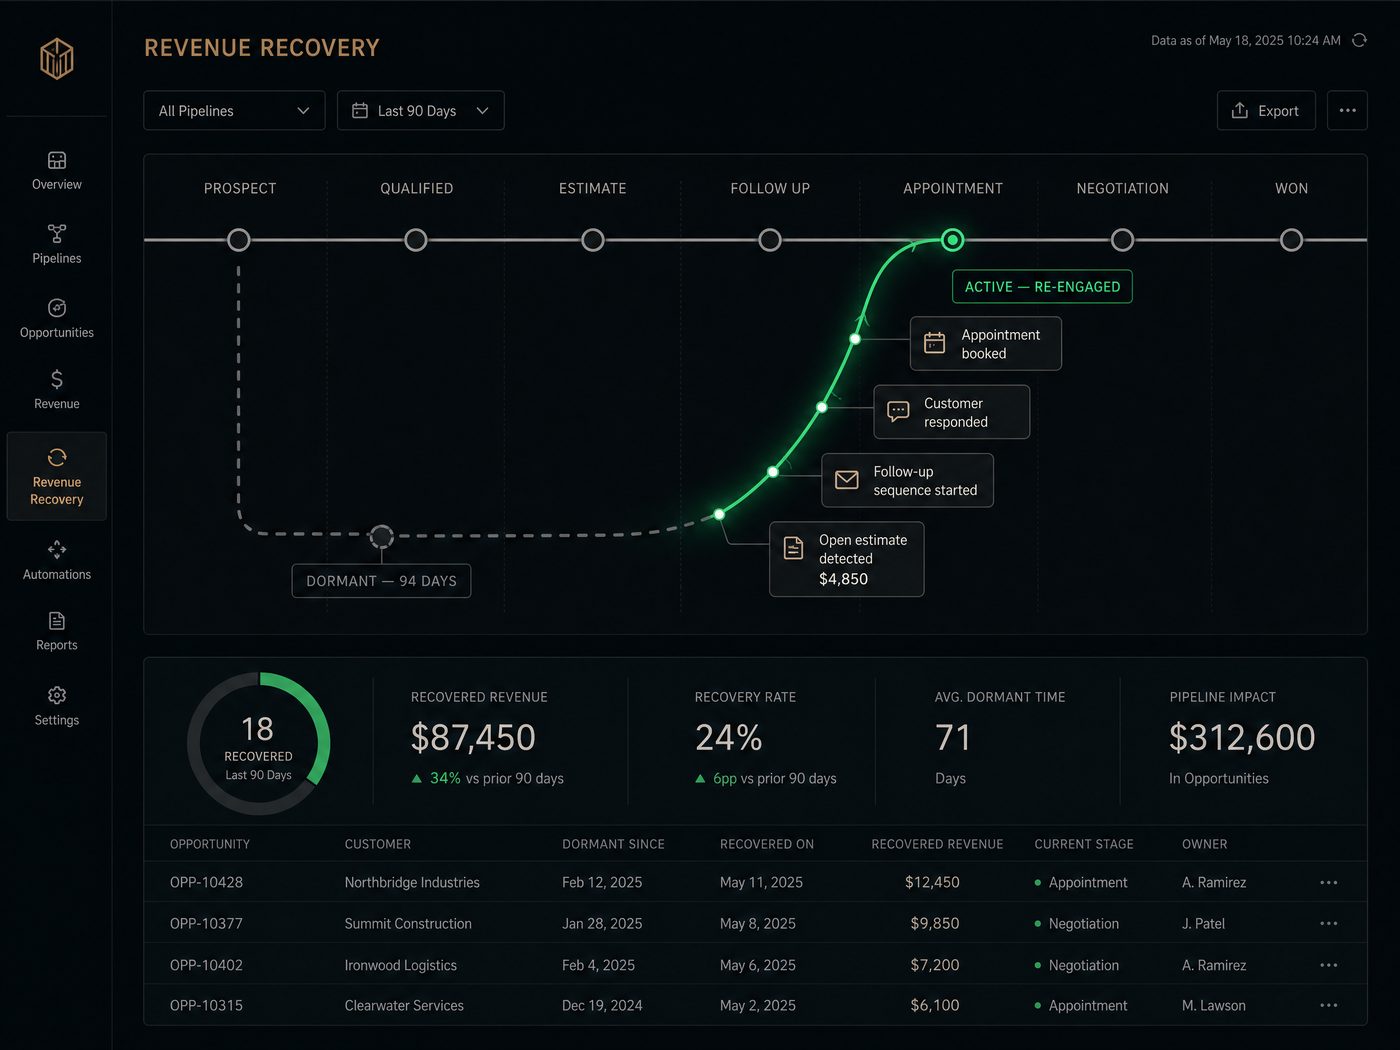Click the Dormant — 94 Days label
Screen dimensions: 1400x1050
tap(381, 581)
